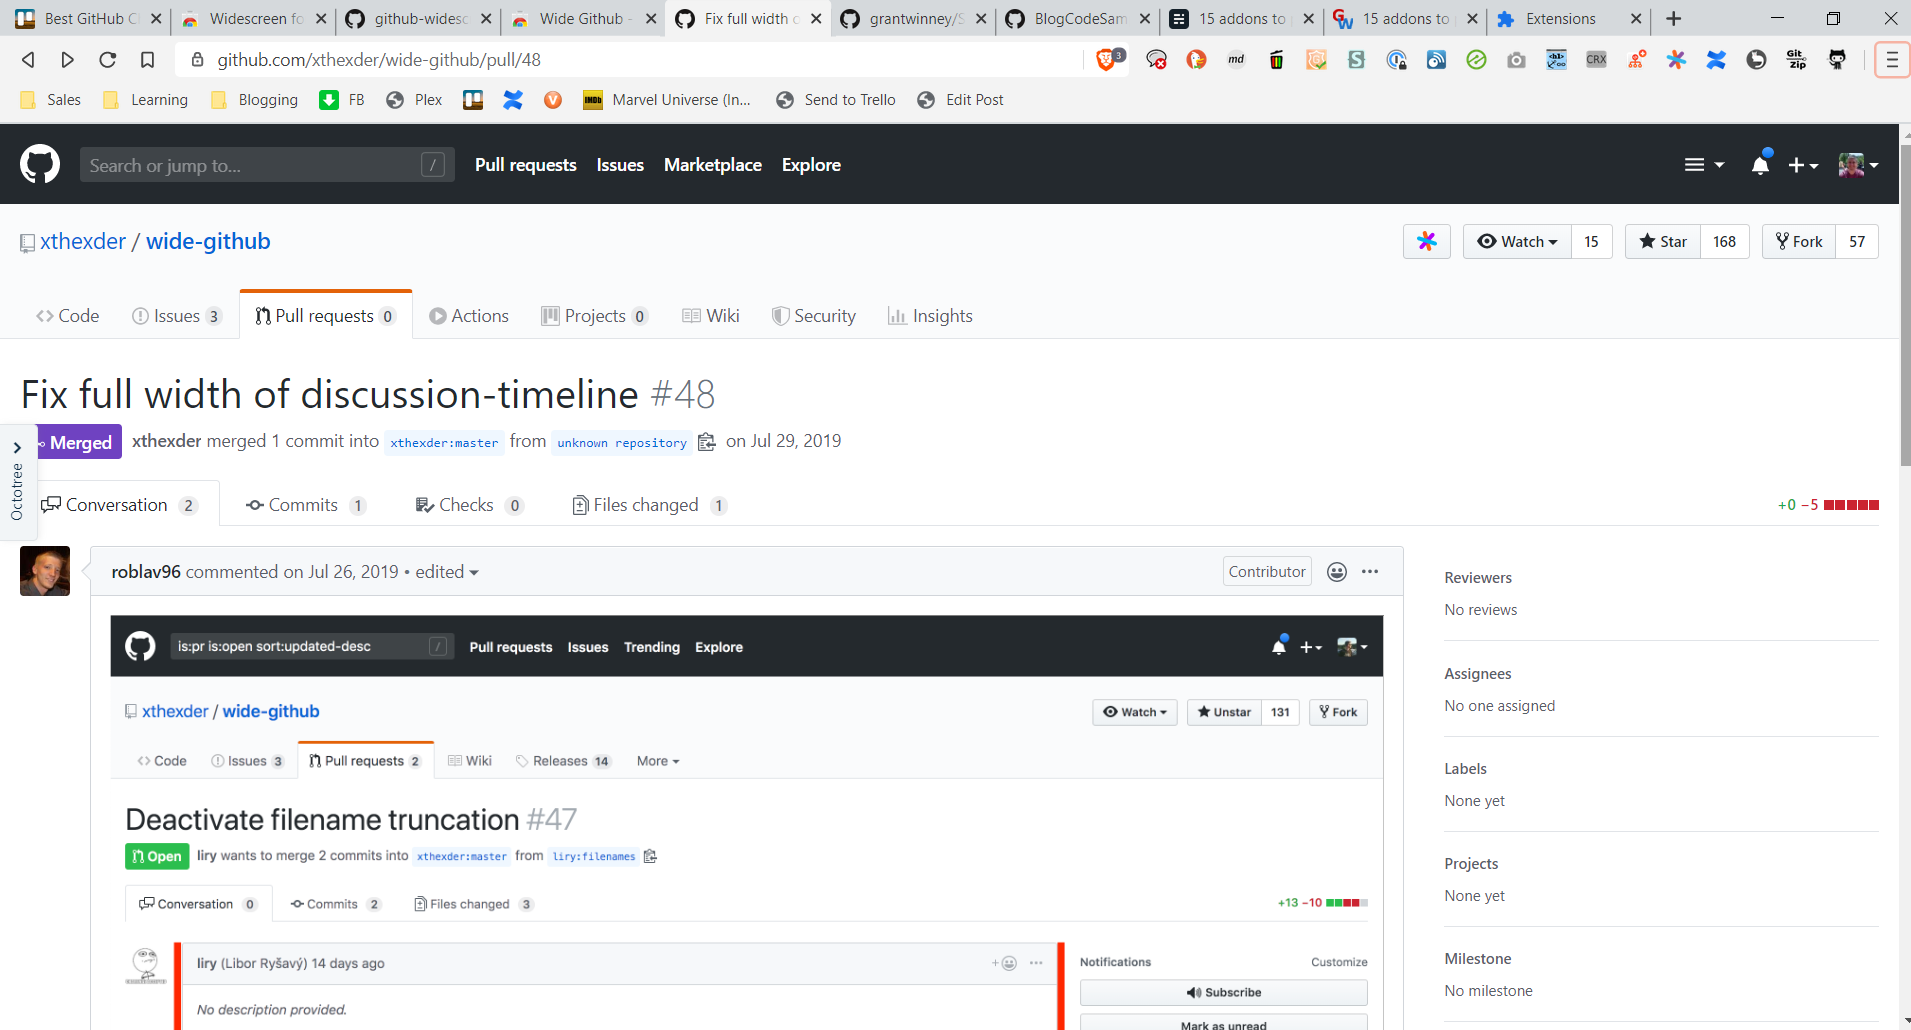Open the Issues repository tab

[x=176, y=316]
